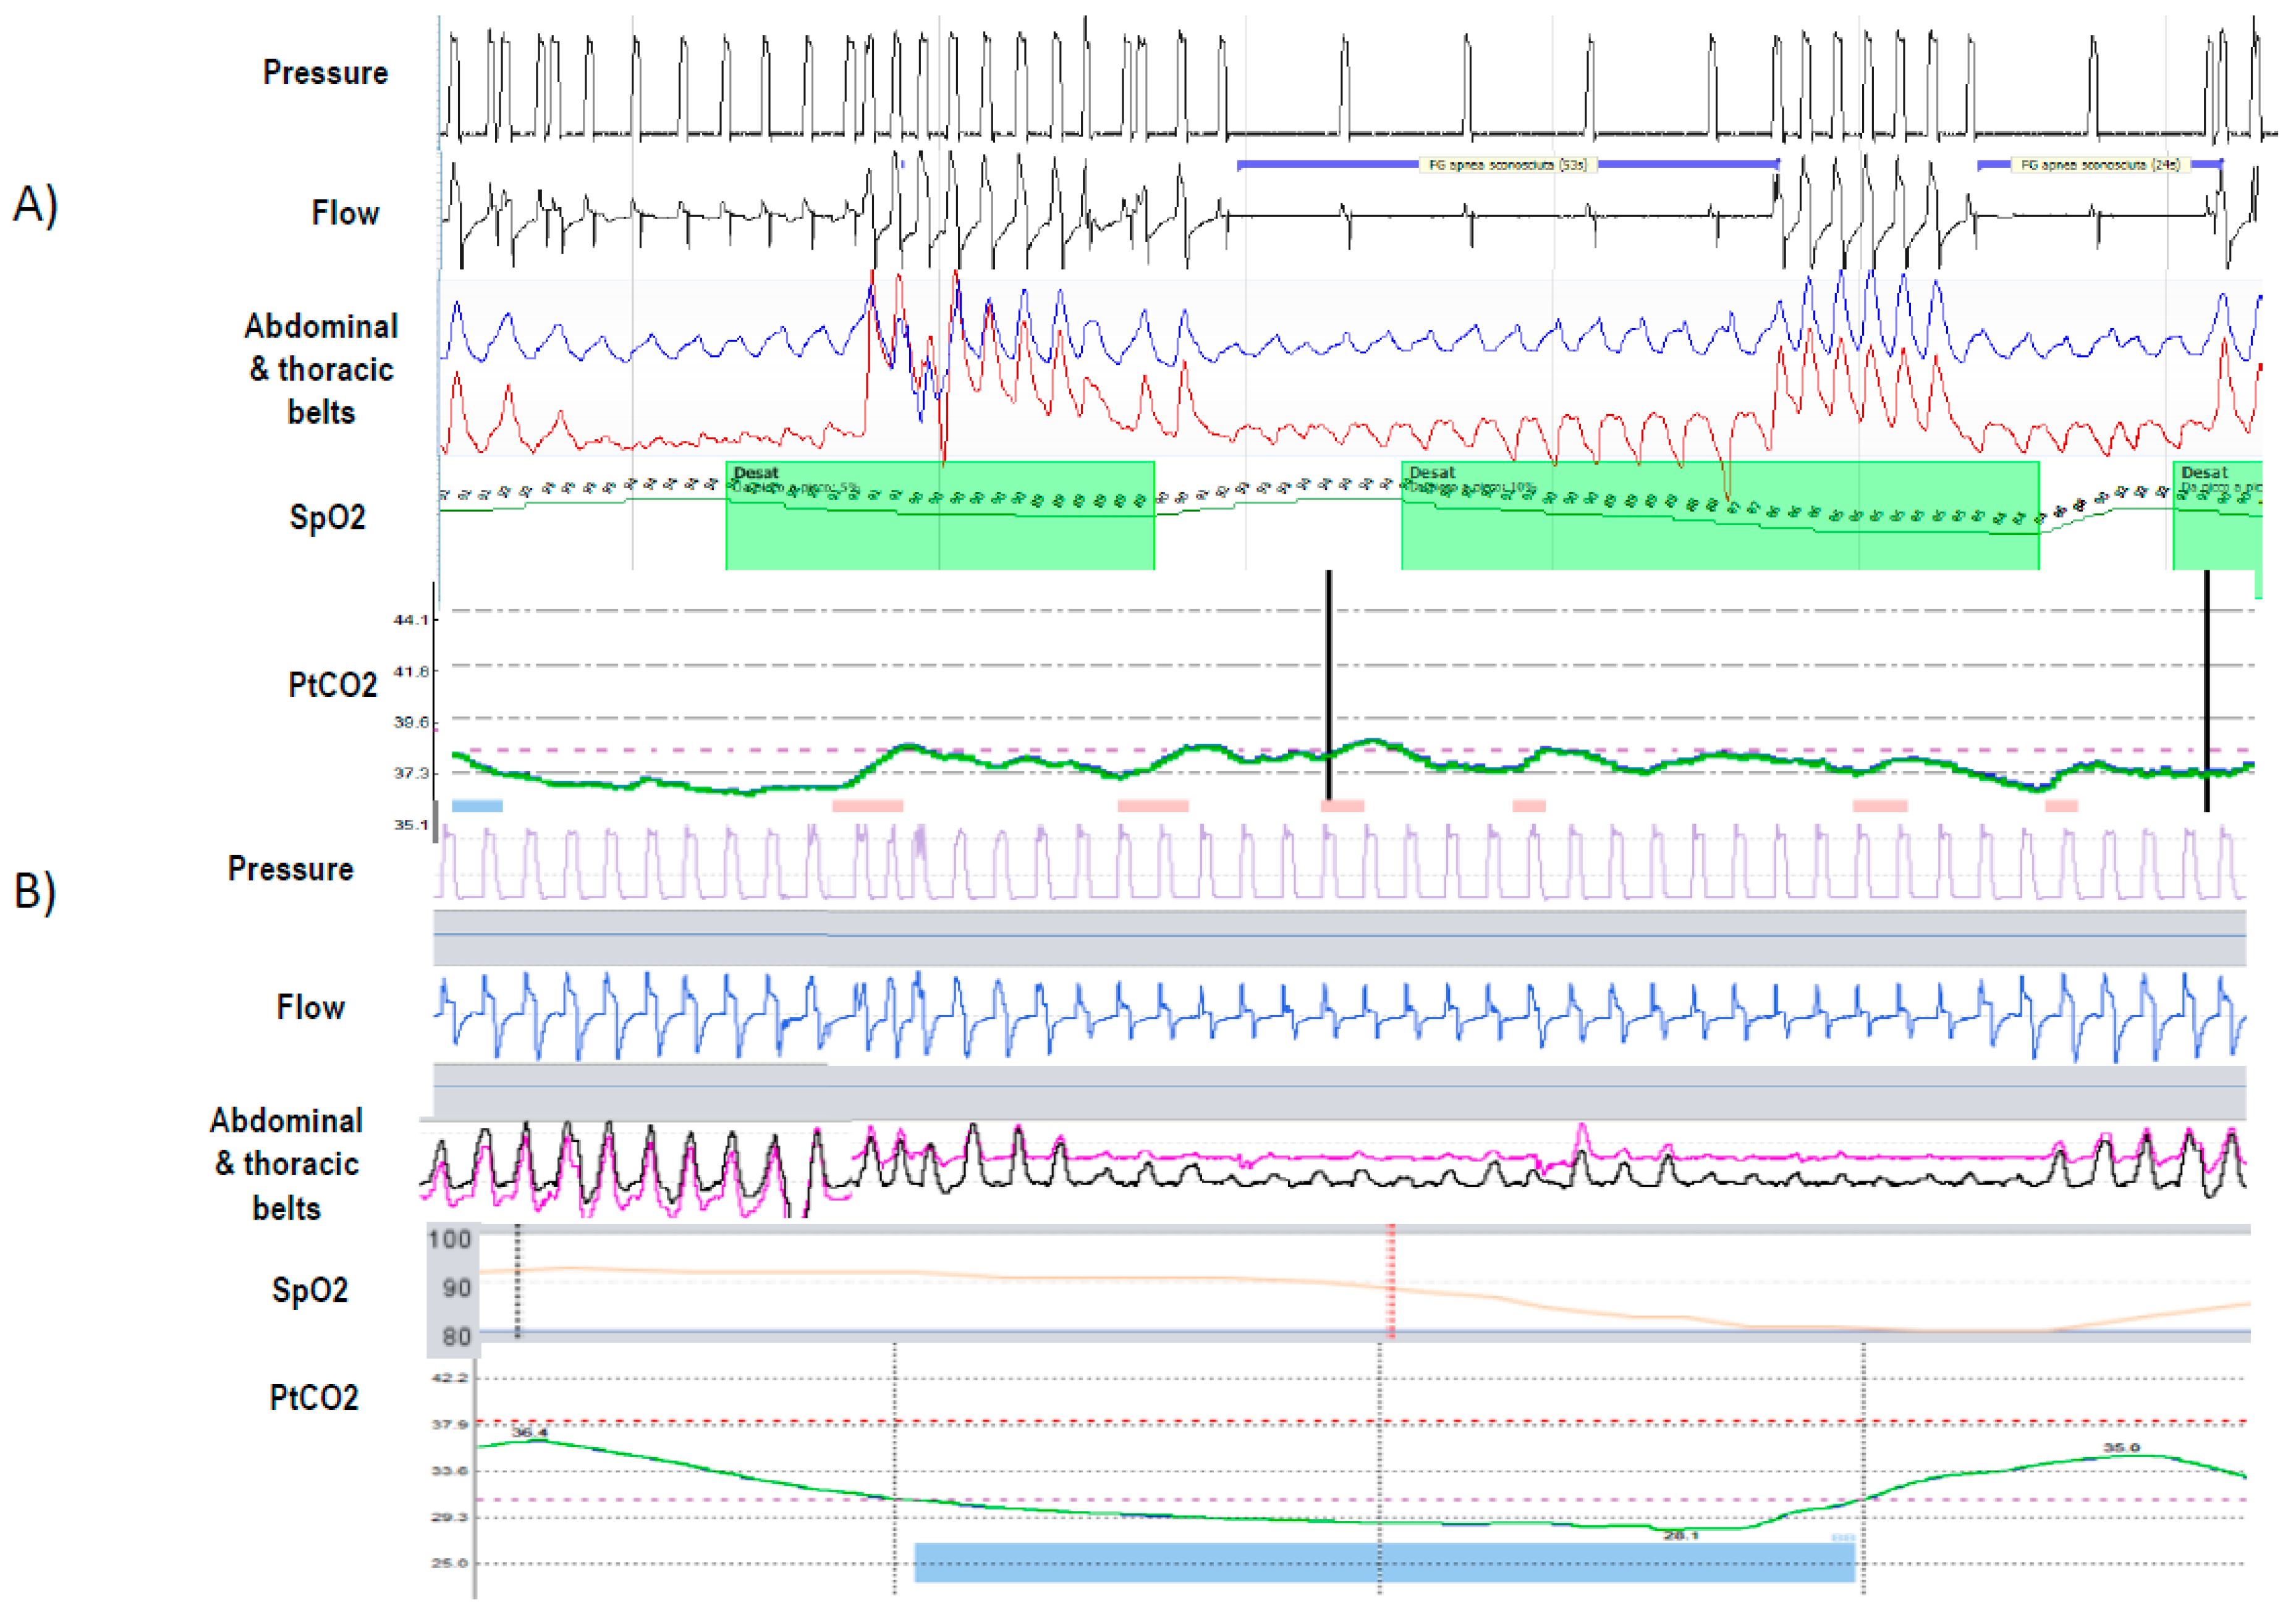Click the 36.4 value label on PtCO2 B
The image size is (2296, 1620).
pyautogui.click(x=529, y=1432)
